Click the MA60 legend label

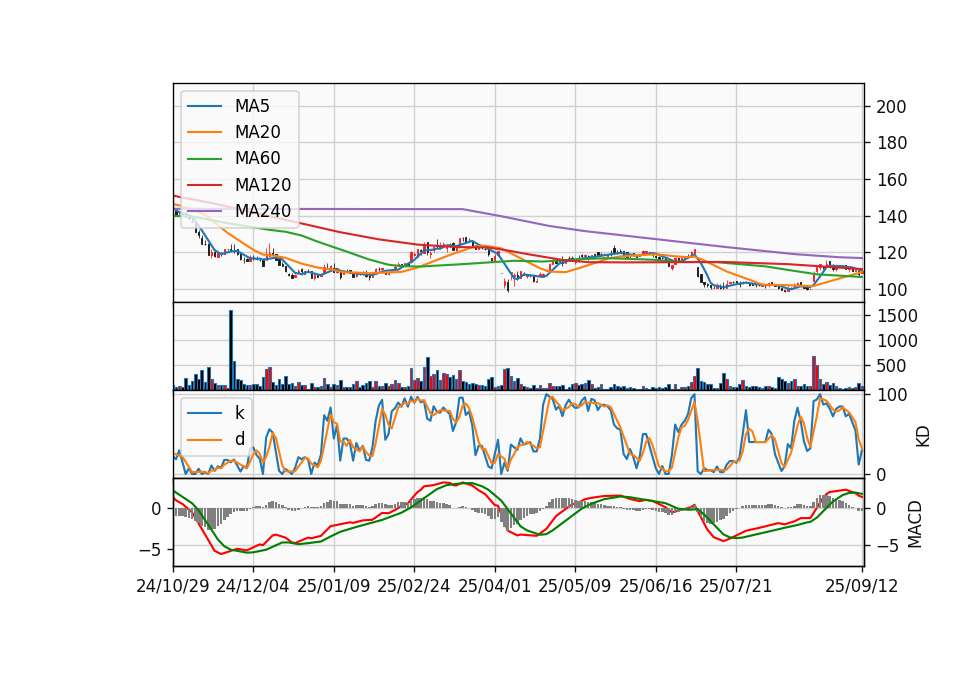[258, 159]
